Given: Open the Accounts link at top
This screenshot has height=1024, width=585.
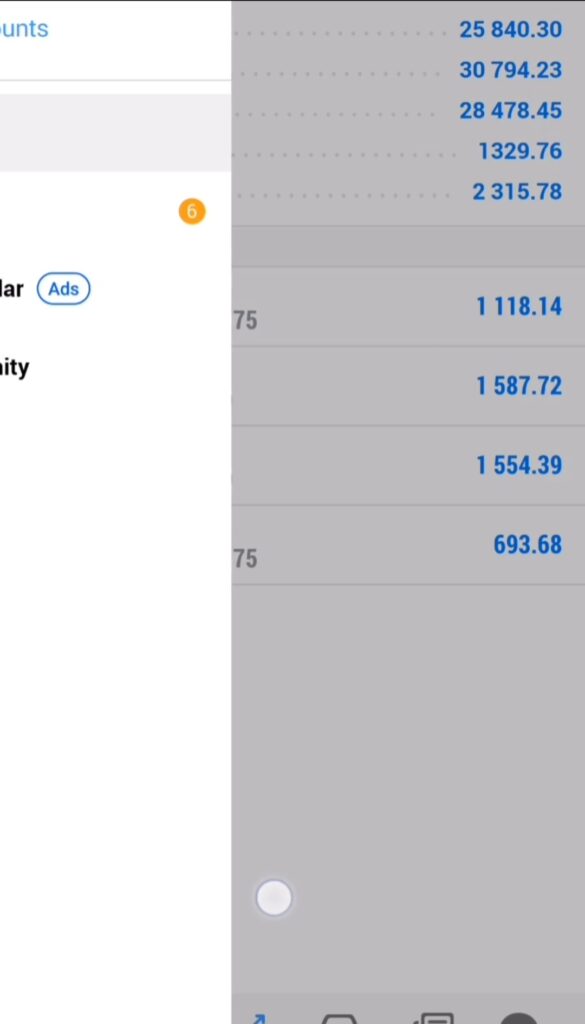Looking at the screenshot, I should point(24,29).
